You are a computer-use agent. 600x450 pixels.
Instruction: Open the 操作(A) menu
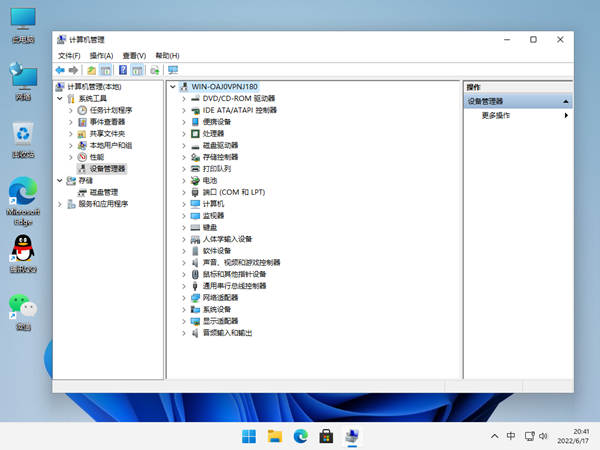[x=101, y=55]
